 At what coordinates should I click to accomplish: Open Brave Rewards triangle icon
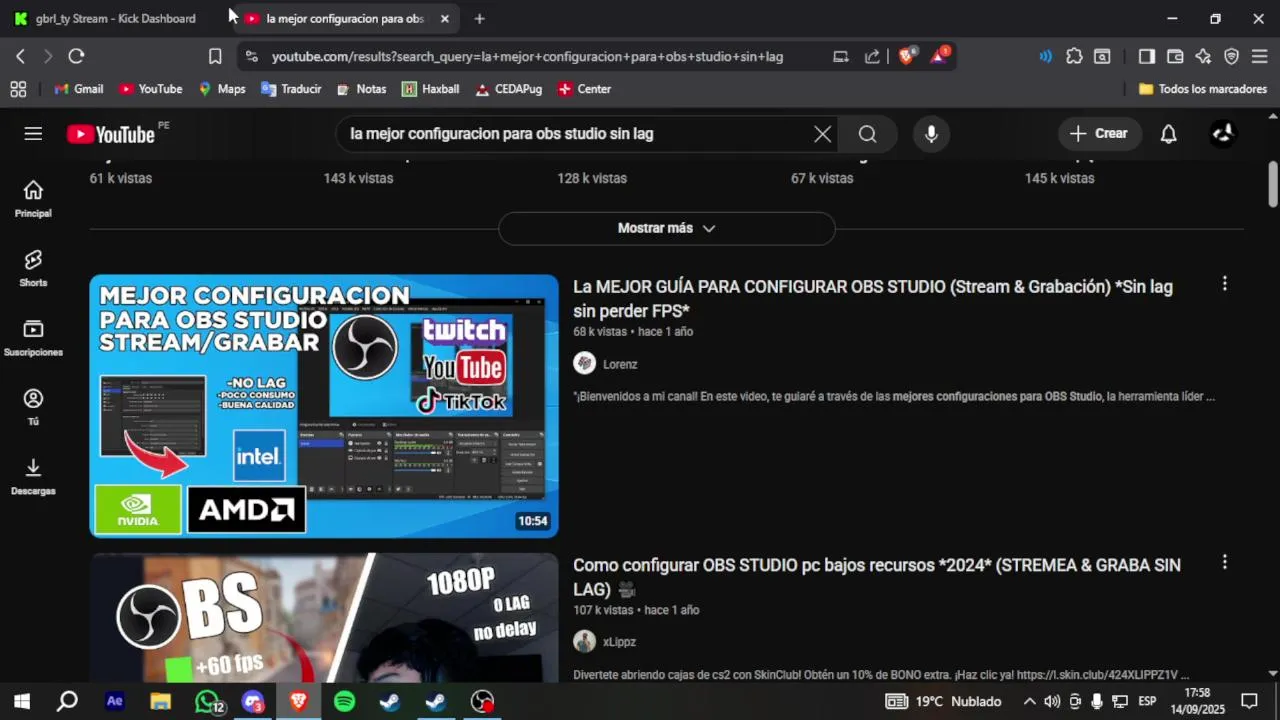pos(939,56)
